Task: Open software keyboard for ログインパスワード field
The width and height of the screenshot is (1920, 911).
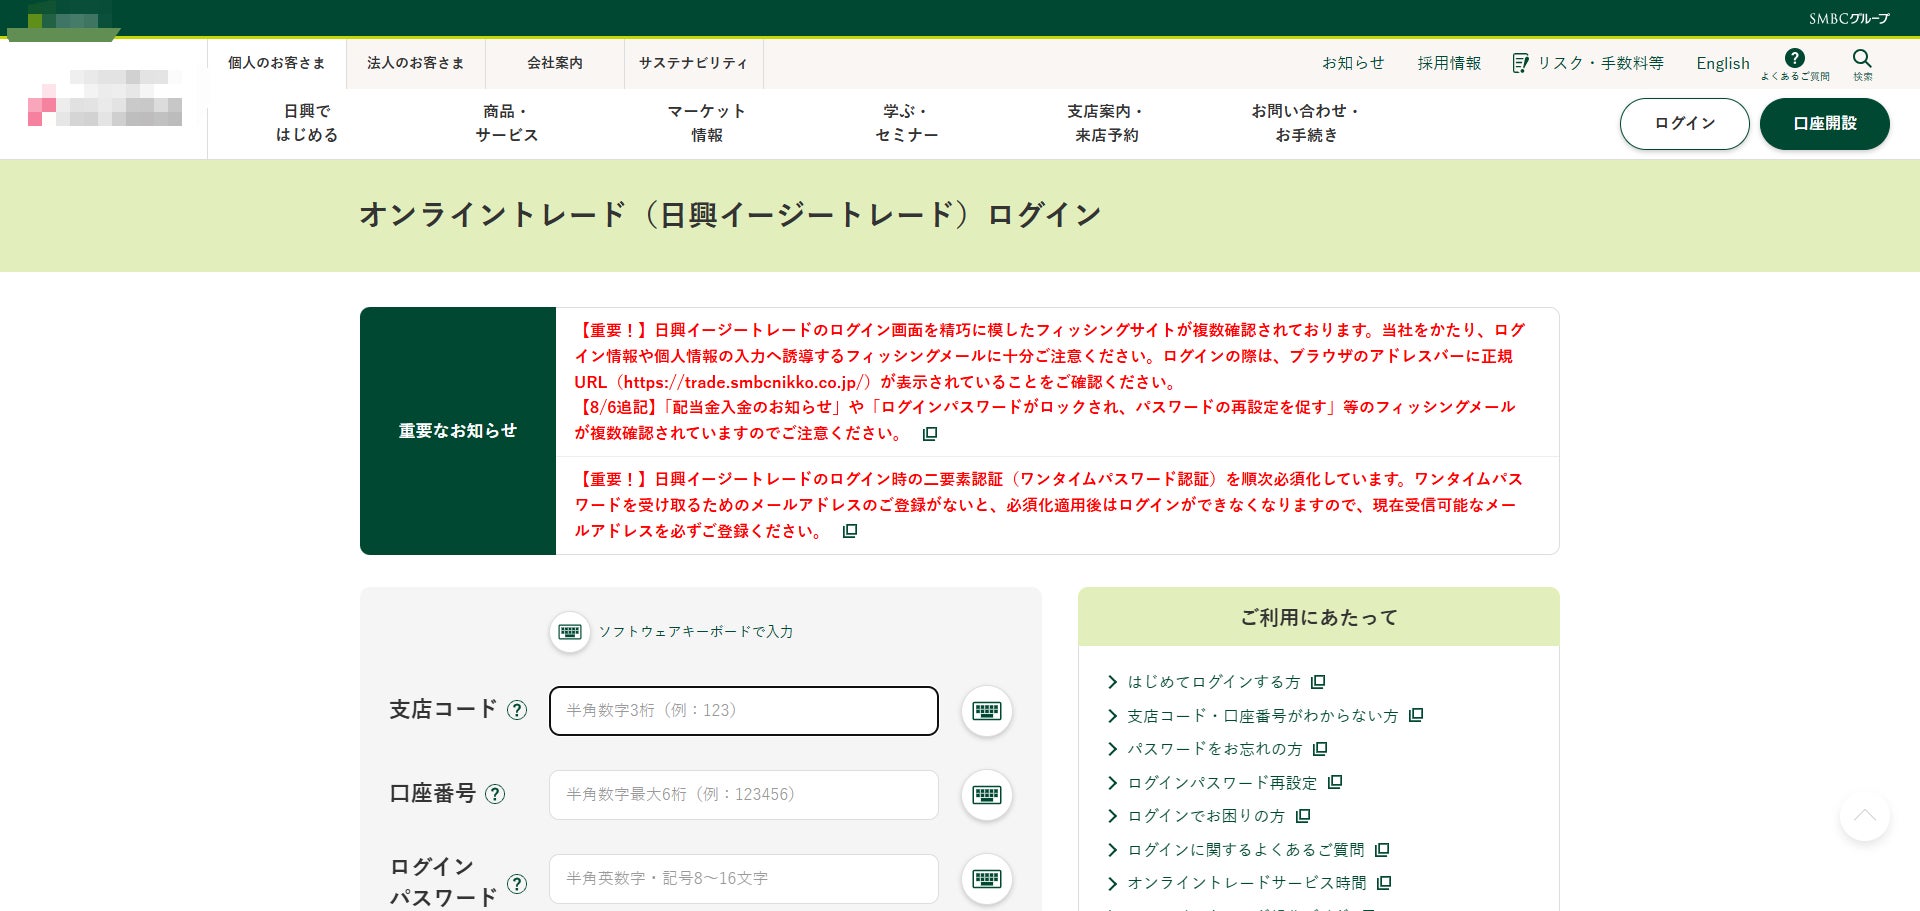Action: pyautogui.click(x=987, y=879)
